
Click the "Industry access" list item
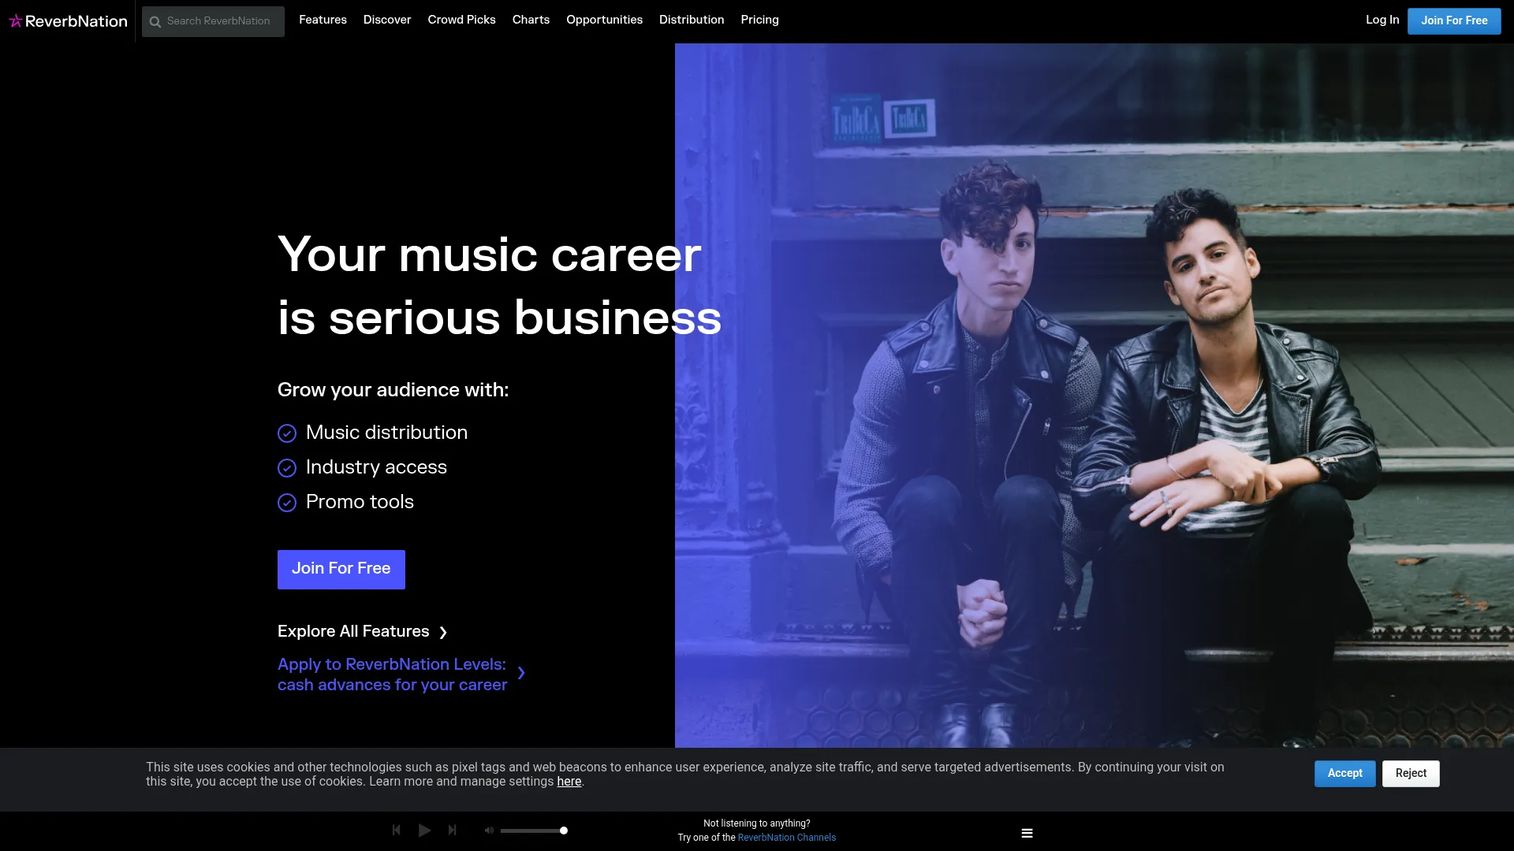[x=362, y=468]
